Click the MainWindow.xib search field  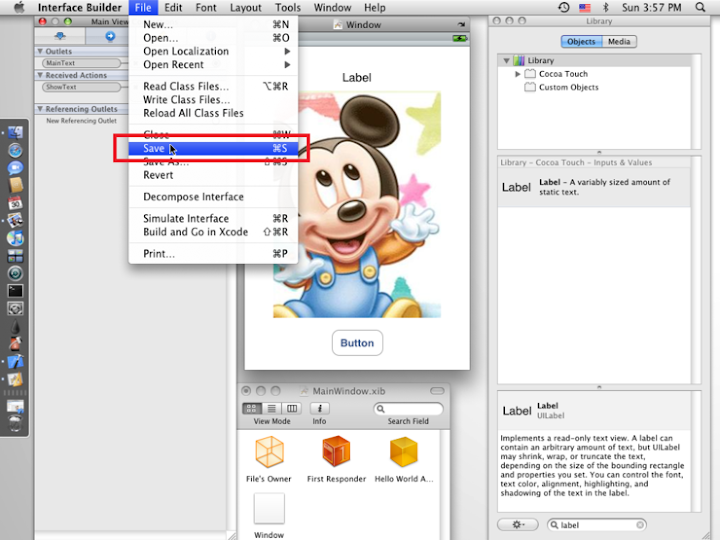click(x=408, y=408)
